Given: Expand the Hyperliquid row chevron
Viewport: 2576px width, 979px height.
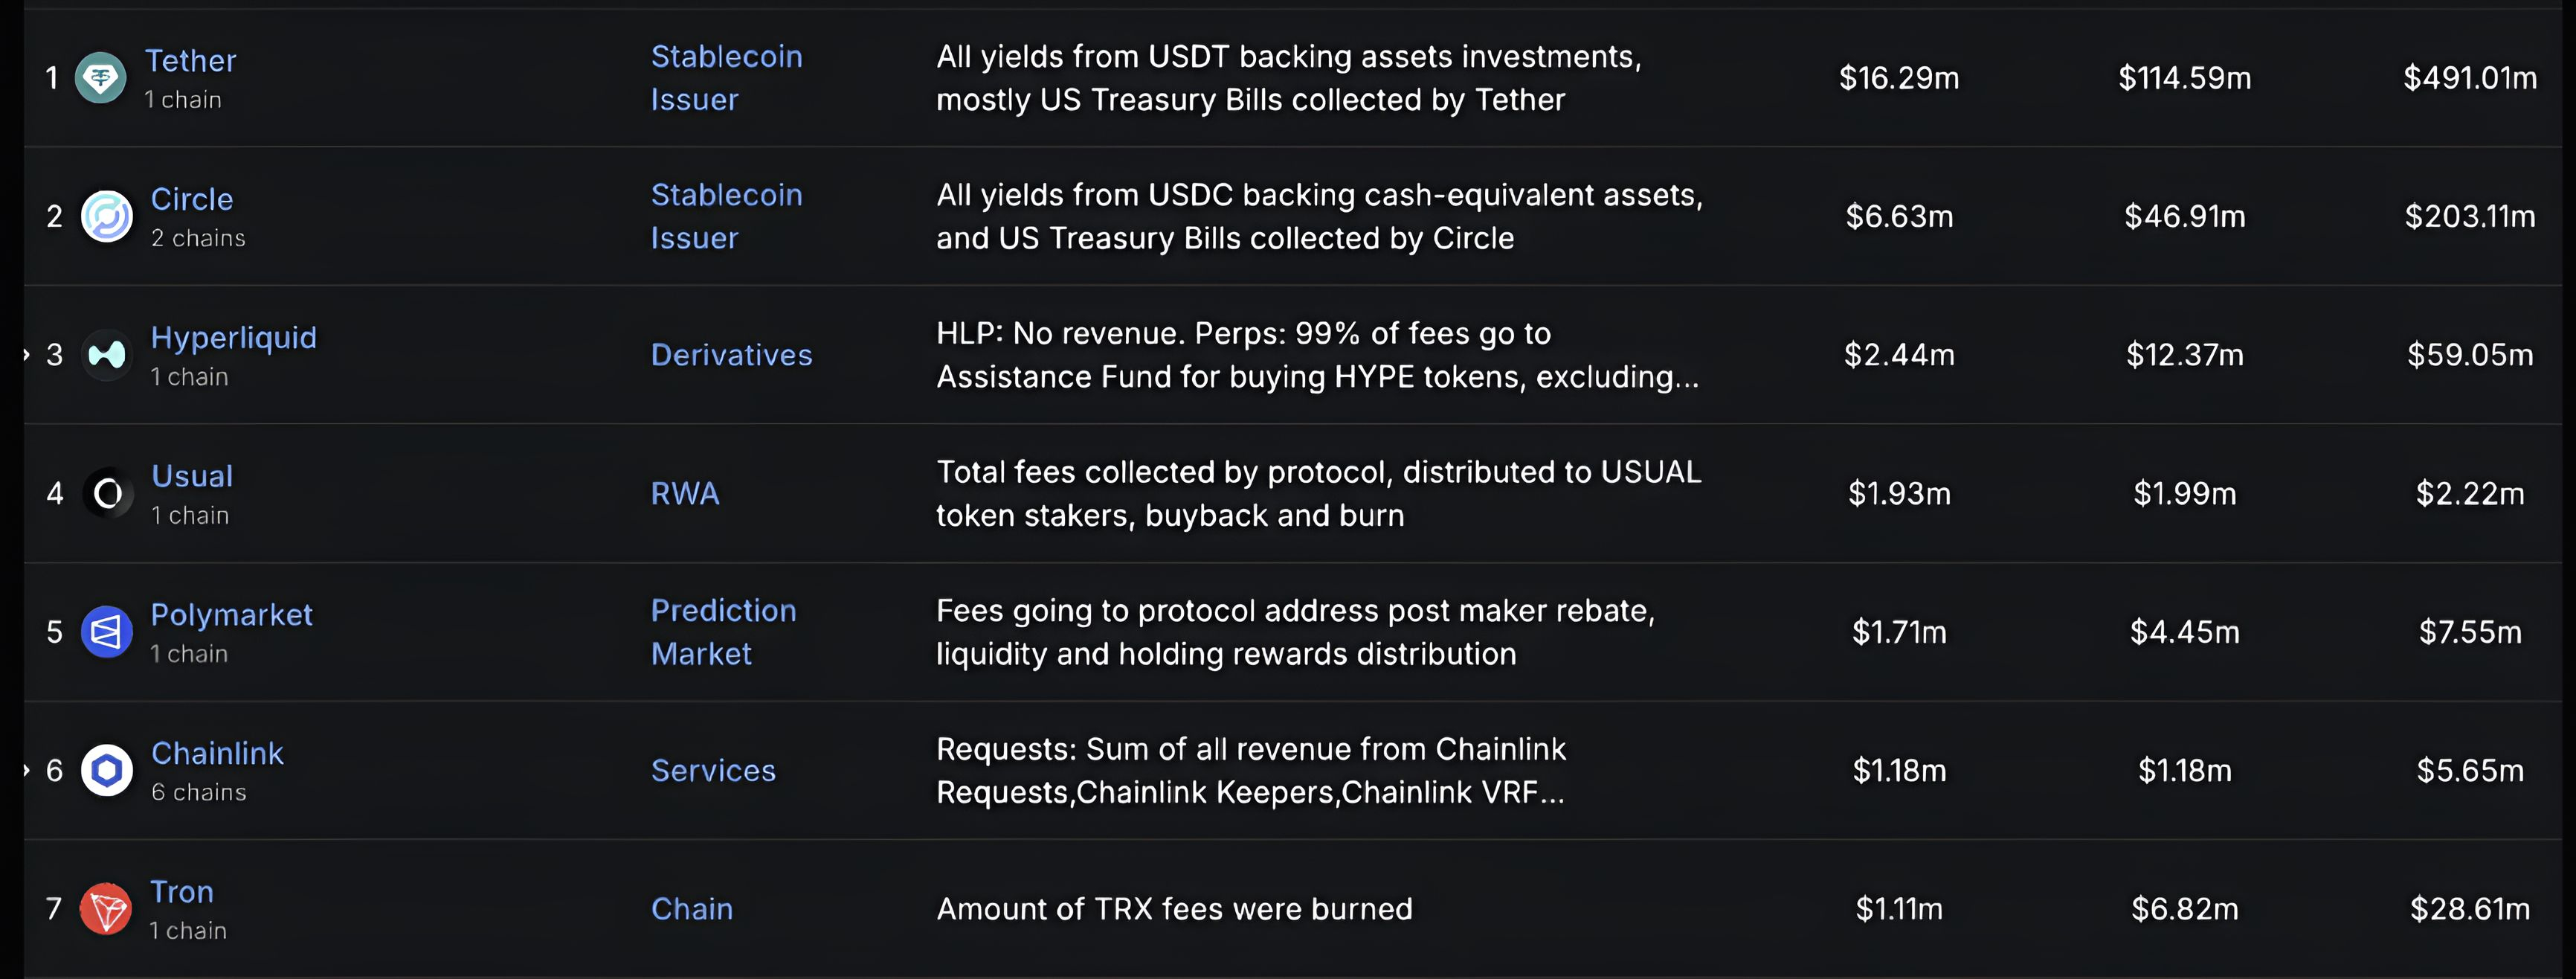Looking at the screenshot, I should coord(26,354).
